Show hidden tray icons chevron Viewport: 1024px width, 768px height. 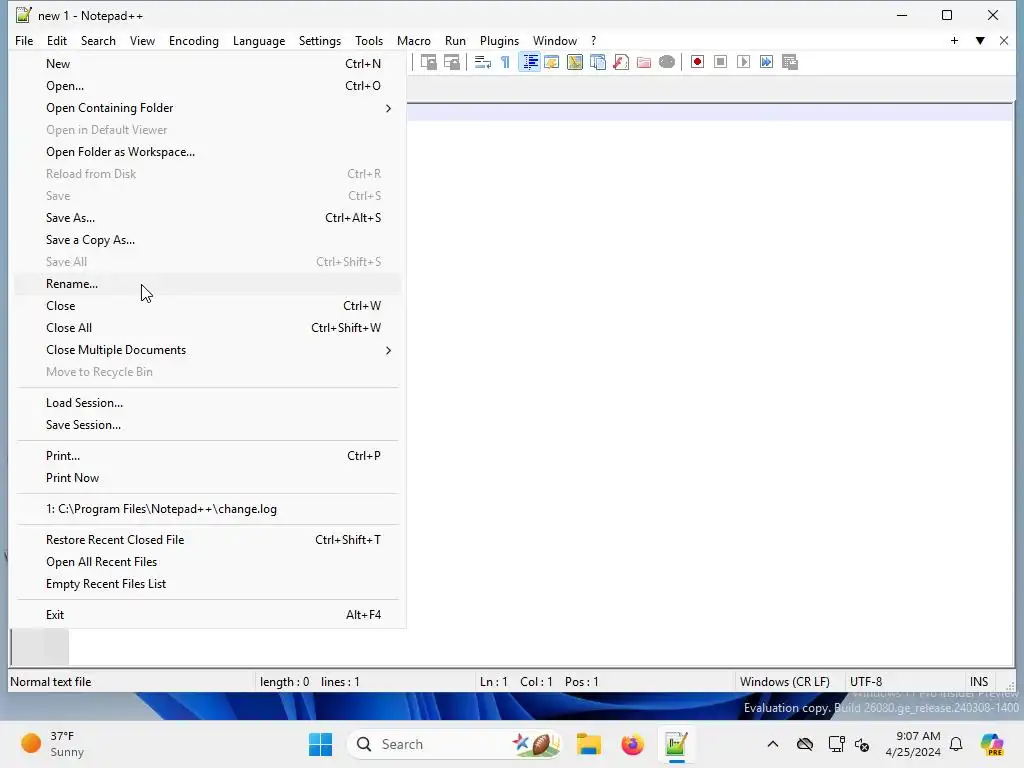[x=773, y=744]
